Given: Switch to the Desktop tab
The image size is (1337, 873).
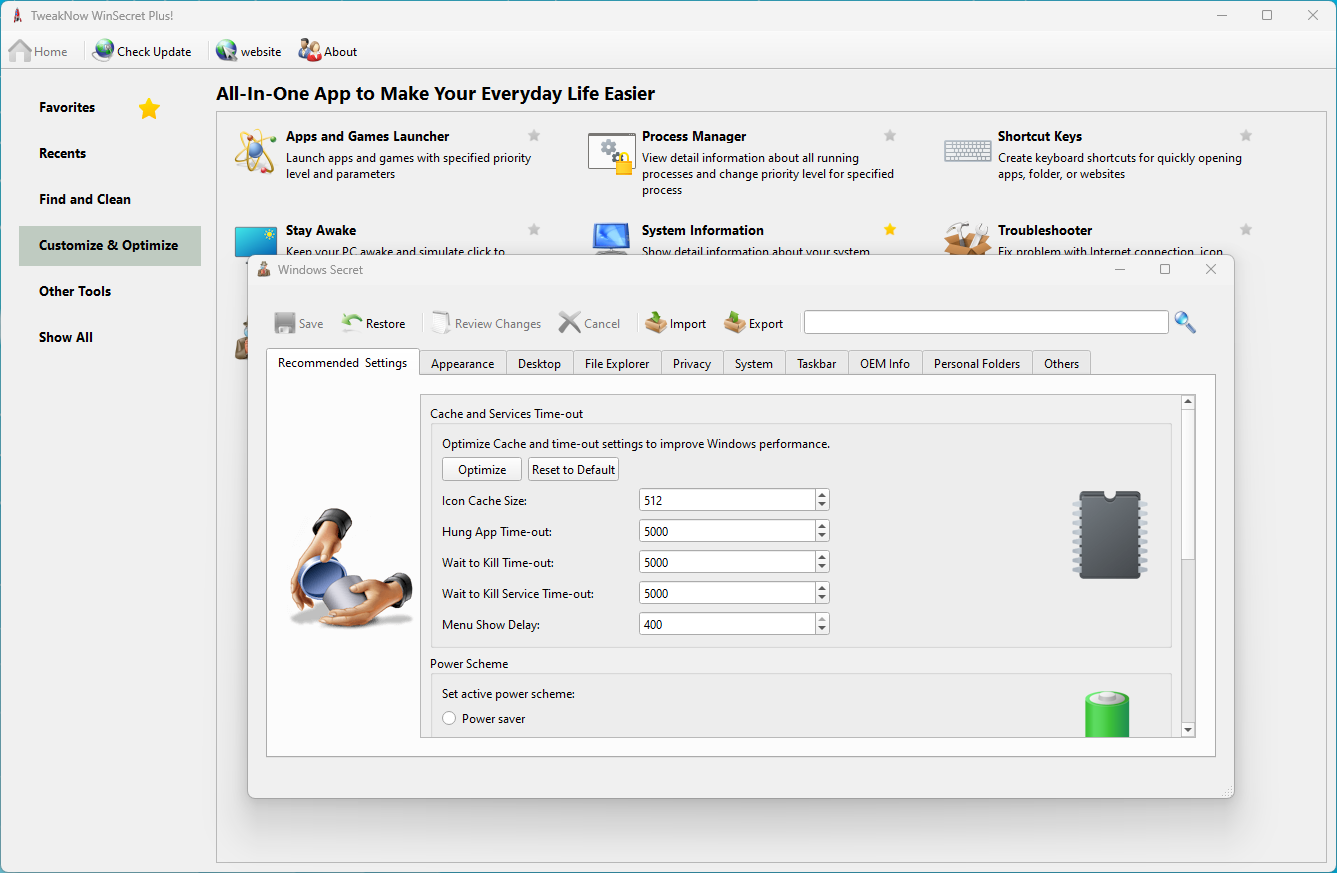Looking at the screenshot, I should pyautogui.click(x=540, y=364).
